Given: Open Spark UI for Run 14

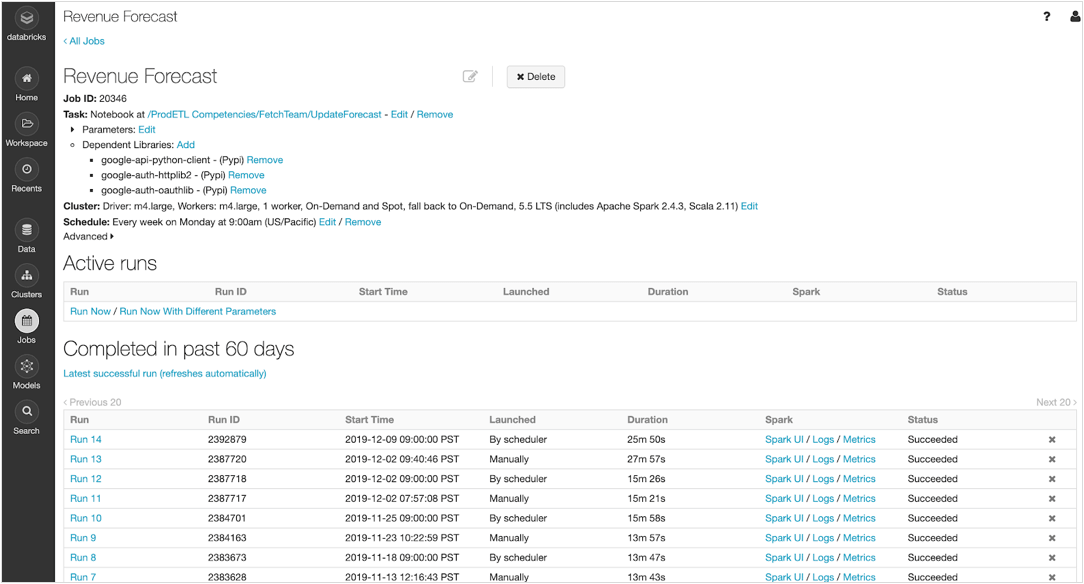Looking at the screenshot, I should [784, 439].
